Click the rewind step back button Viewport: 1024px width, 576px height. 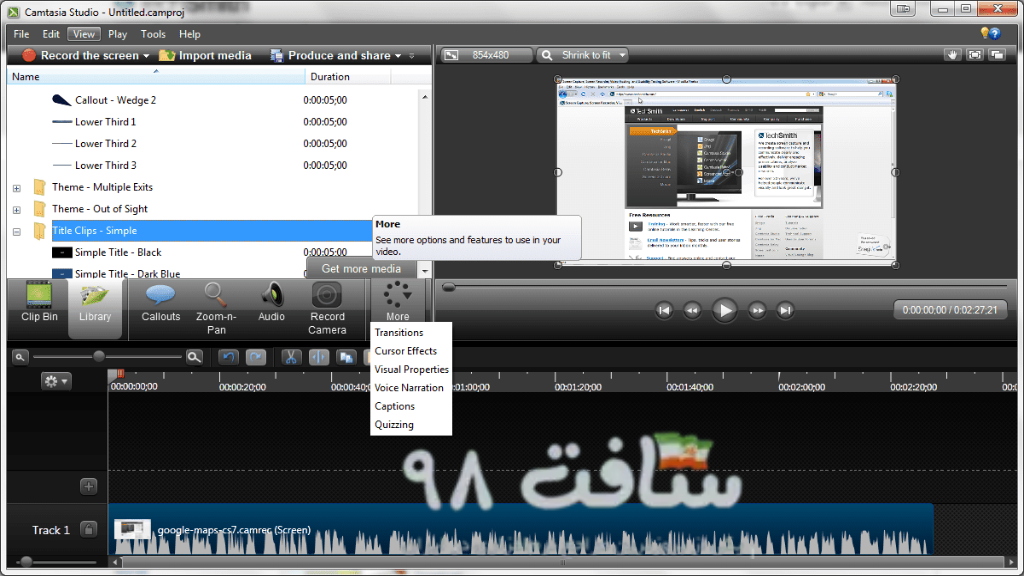pyautogui.click(x=692, y=310)
